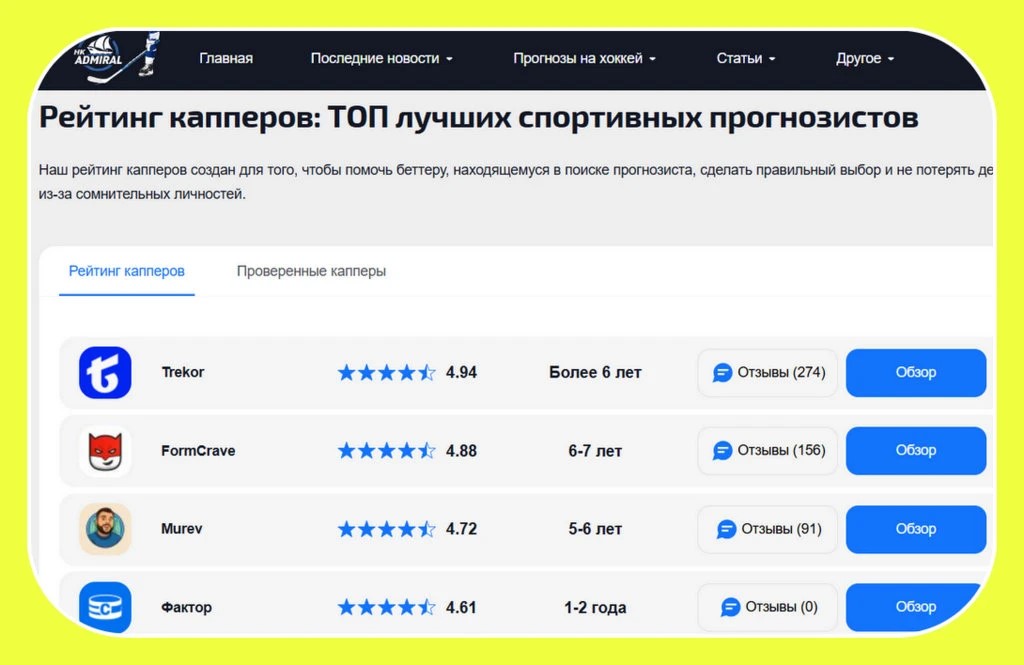Click the Murev name
This screenshot has height=665, width=1024.
pyautogui.click(x=182, y=529)
